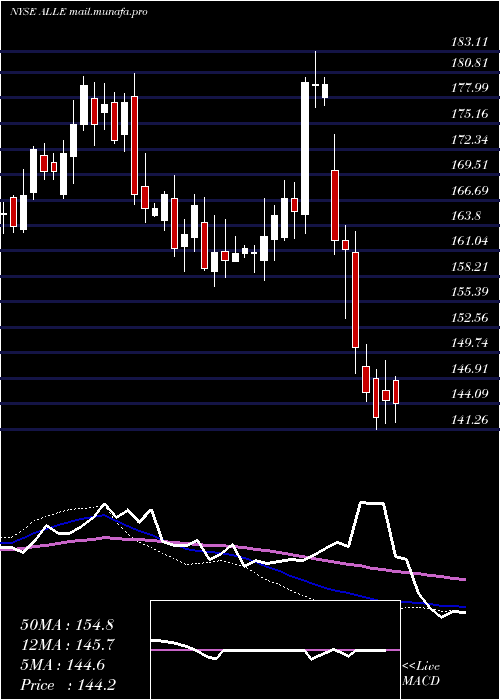Select the 12MA : 145.7 readout
The image size is (500, 700).
(x=68, y=645)
